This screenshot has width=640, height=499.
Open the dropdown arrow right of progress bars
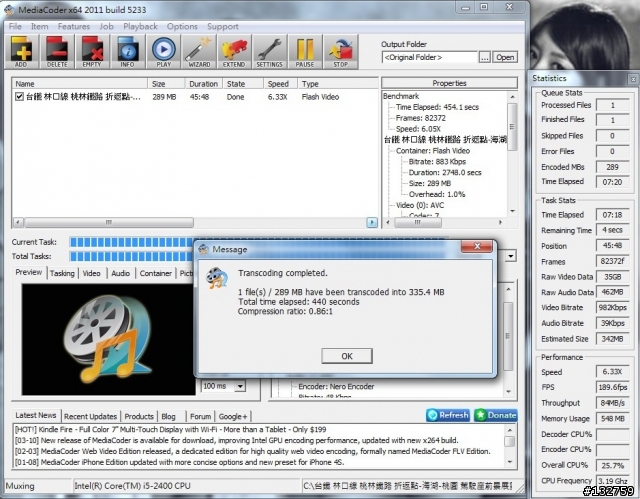pyautogui.click(x=511, y=256)
